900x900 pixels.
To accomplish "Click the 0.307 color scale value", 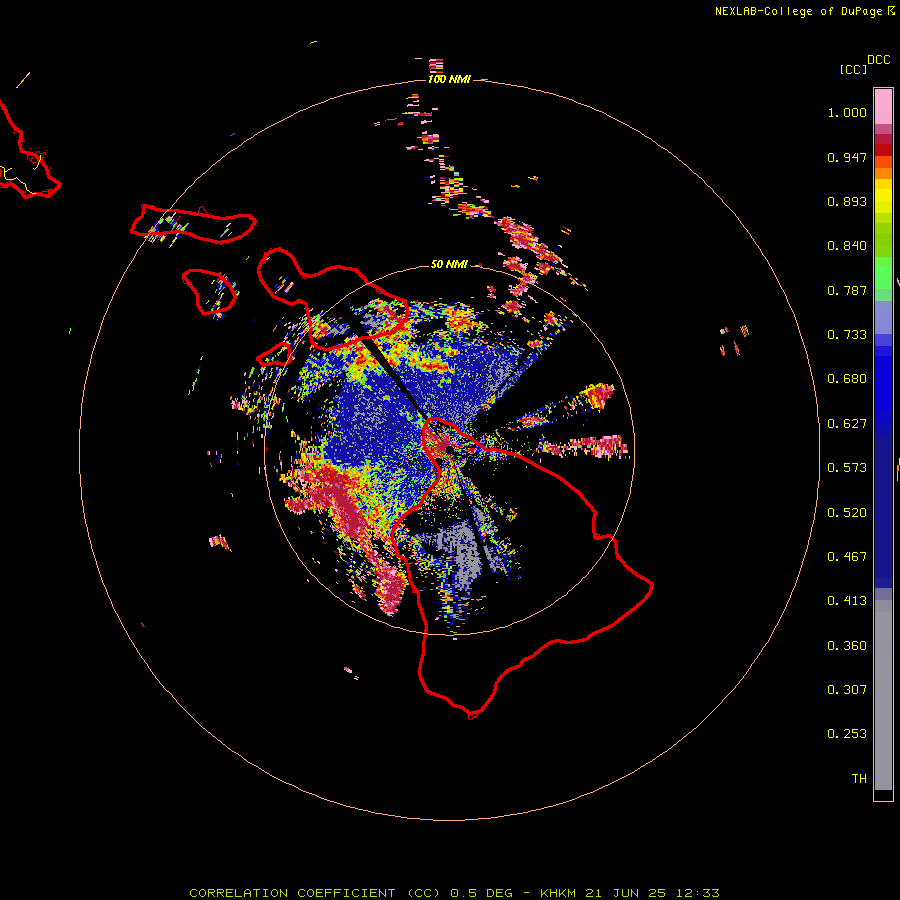I will coord(847,690).
